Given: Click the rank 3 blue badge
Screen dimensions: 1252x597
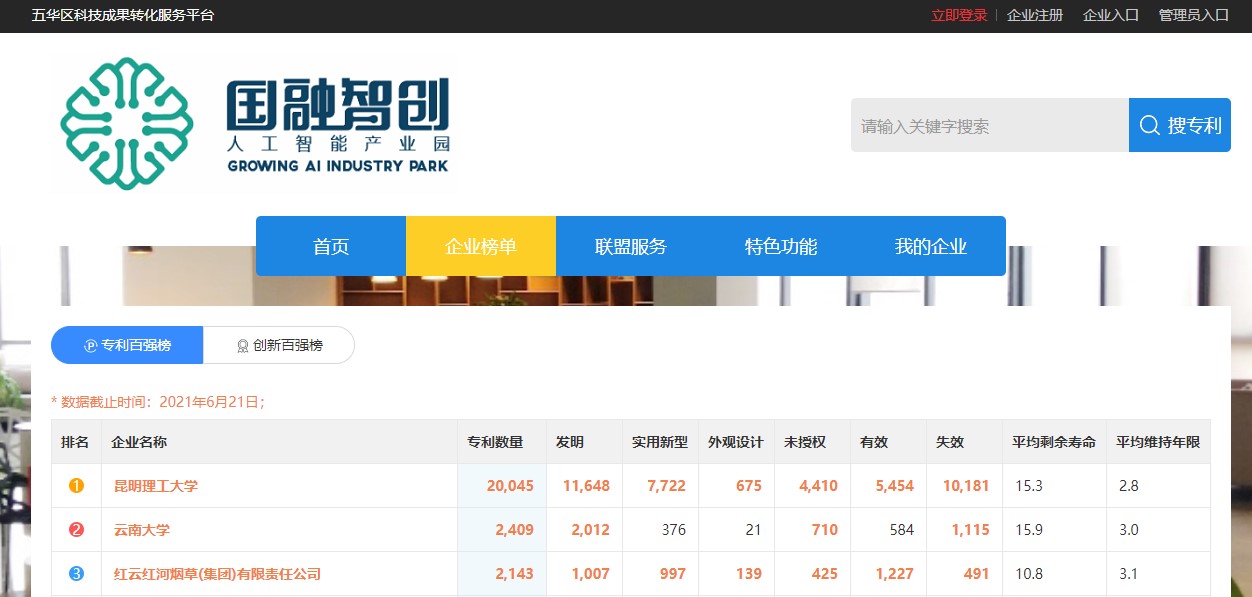Looking at the screenshot, I should click(x=76, y=574).
